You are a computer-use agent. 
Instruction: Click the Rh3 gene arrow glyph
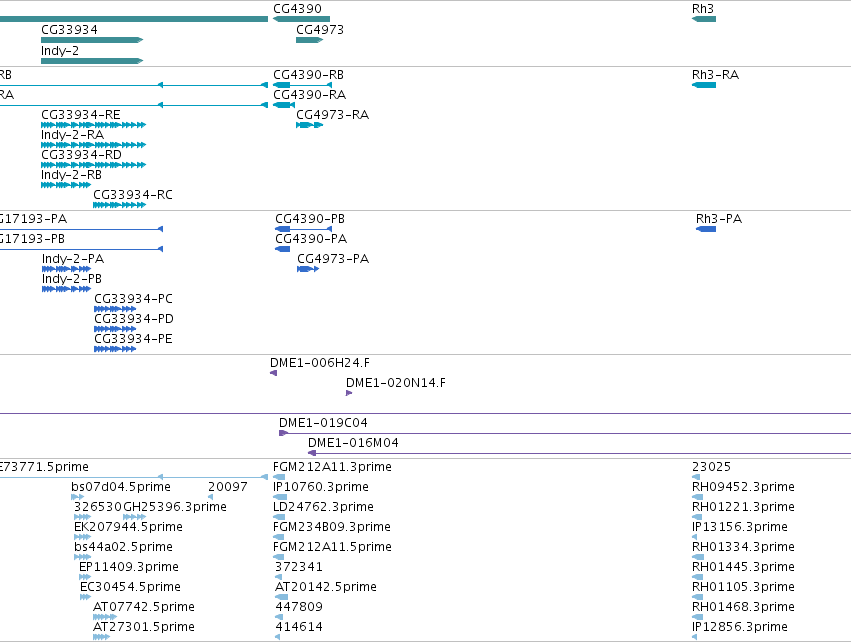(704, 19)
